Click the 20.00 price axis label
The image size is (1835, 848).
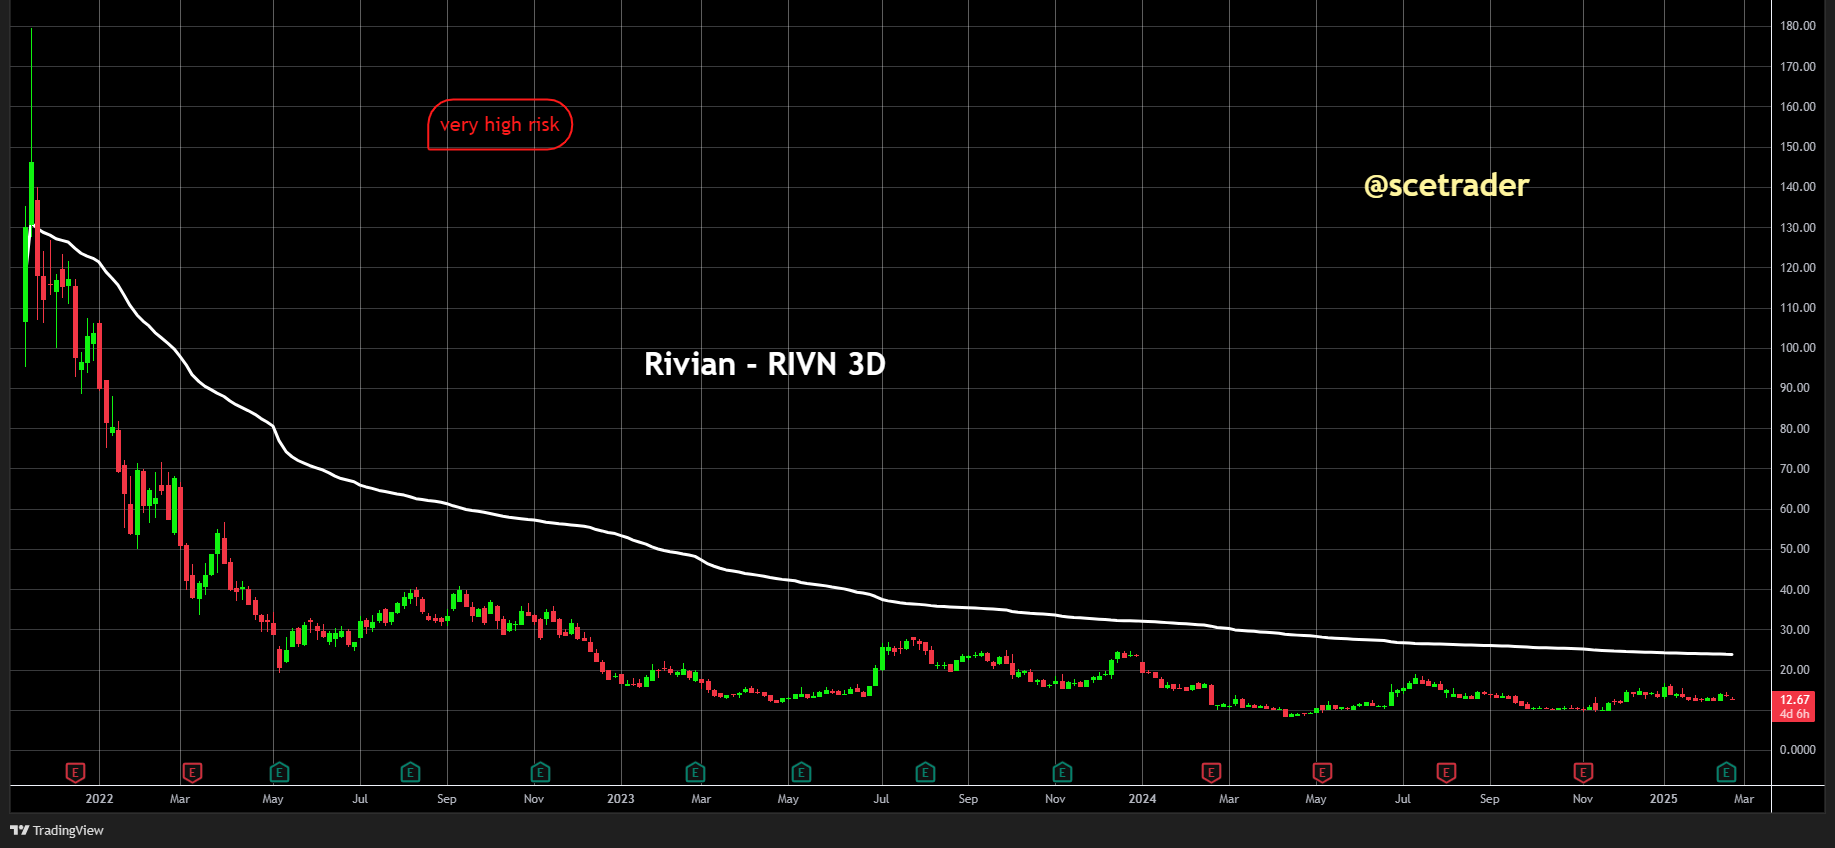(1795, 670)
